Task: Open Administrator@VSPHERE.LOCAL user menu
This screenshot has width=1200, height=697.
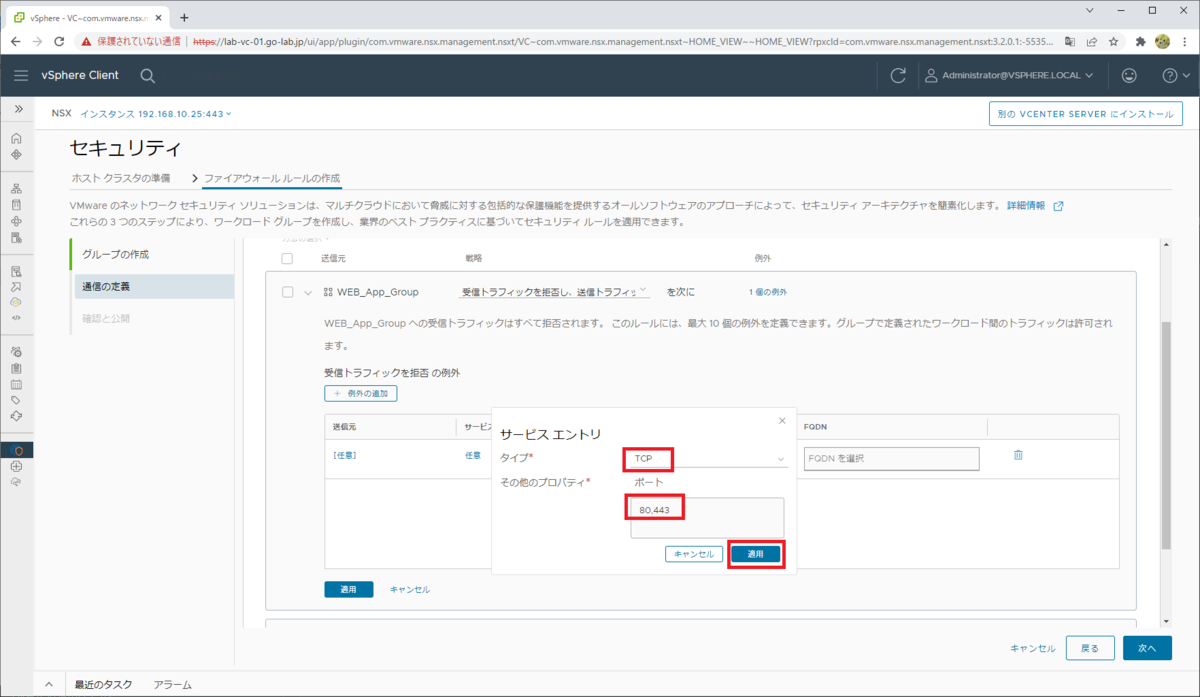Action: point(1008,75)
